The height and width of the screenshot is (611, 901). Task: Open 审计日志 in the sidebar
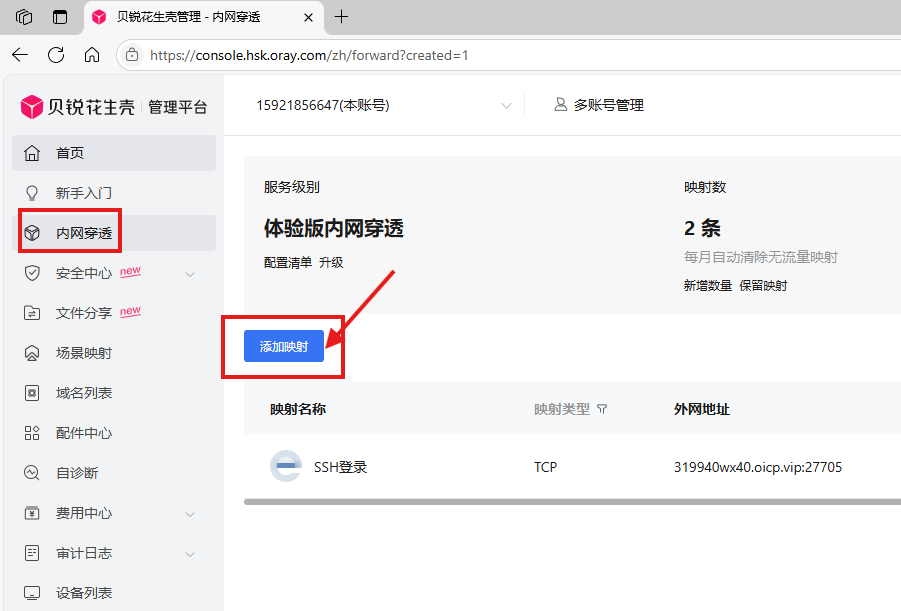coord(114,553)
